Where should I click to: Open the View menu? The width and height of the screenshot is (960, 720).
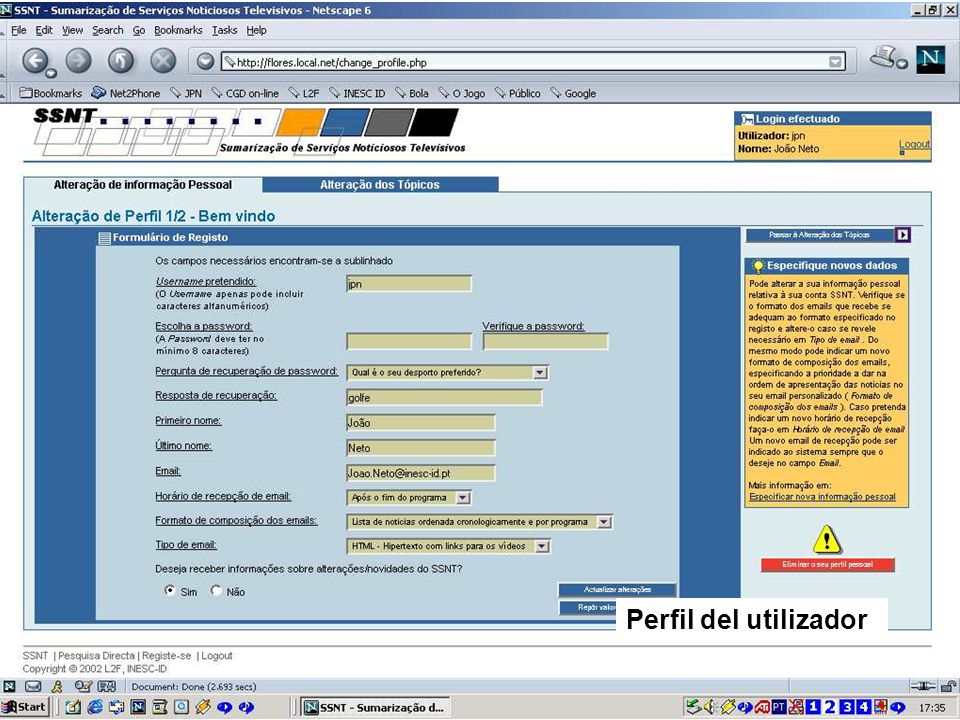(x=72, y=30)
